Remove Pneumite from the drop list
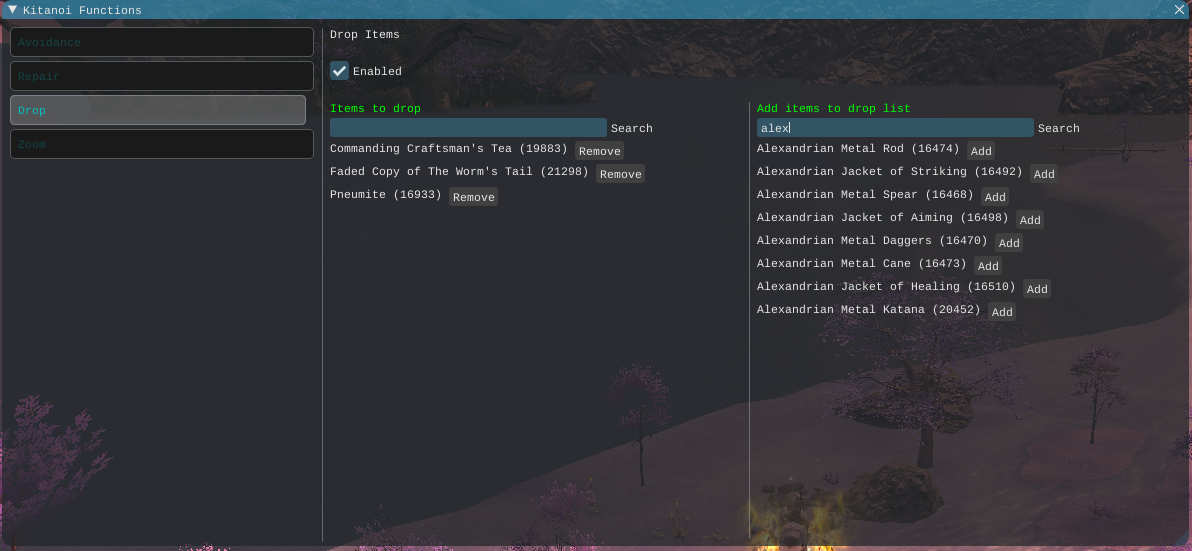1192x551 pixels. (x=473, y=197)
